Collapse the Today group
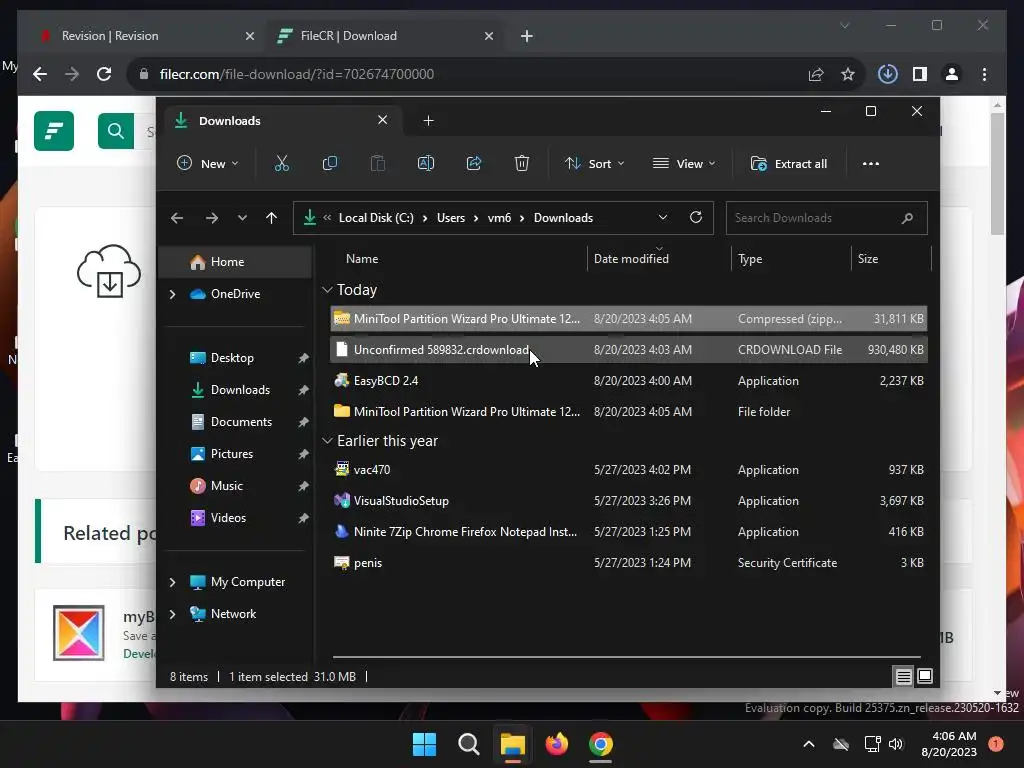This screenshot has height=768, width=1024. pos(327,289)
